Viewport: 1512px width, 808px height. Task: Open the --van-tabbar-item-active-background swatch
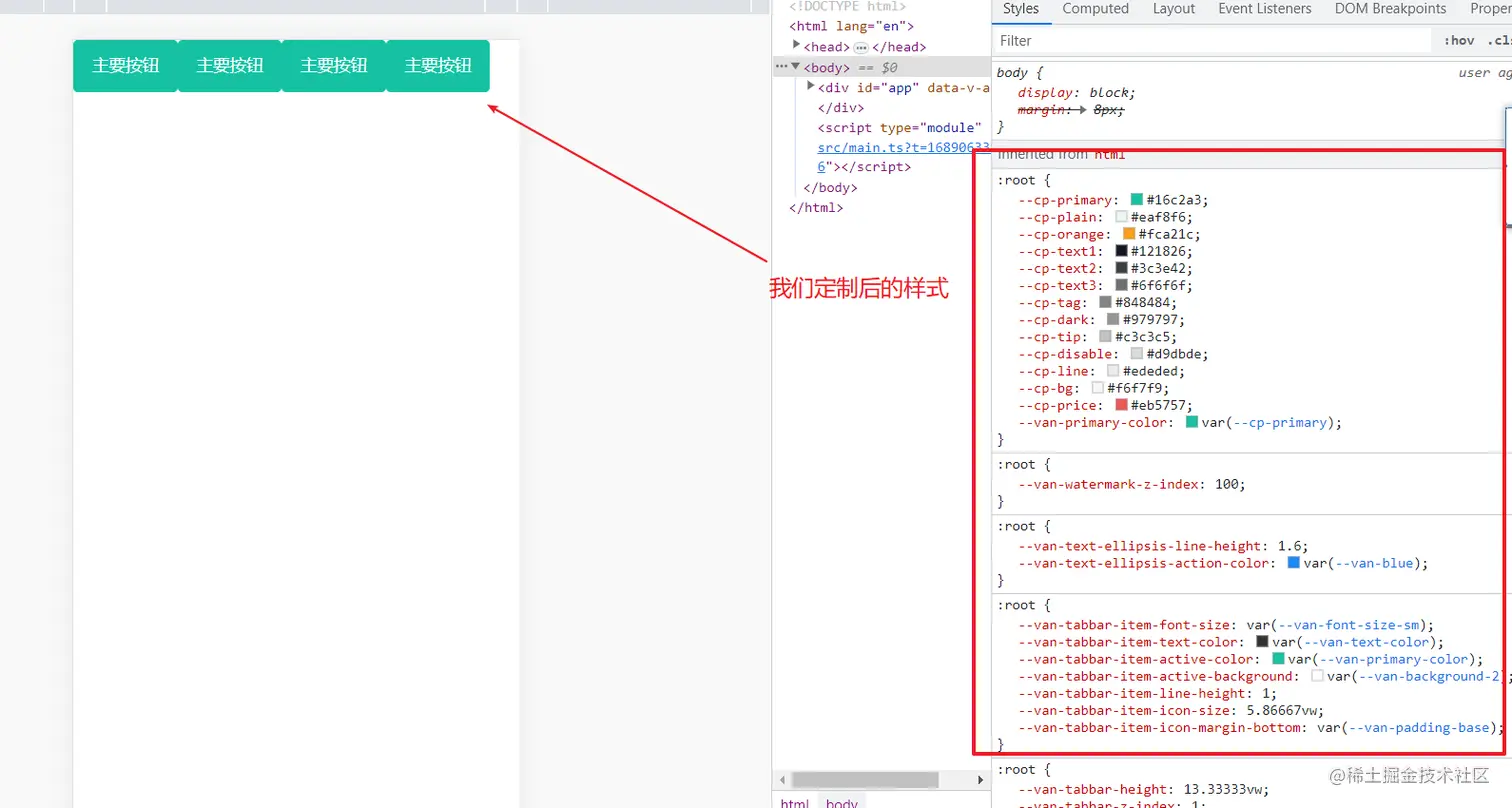tap(1318, 676)
